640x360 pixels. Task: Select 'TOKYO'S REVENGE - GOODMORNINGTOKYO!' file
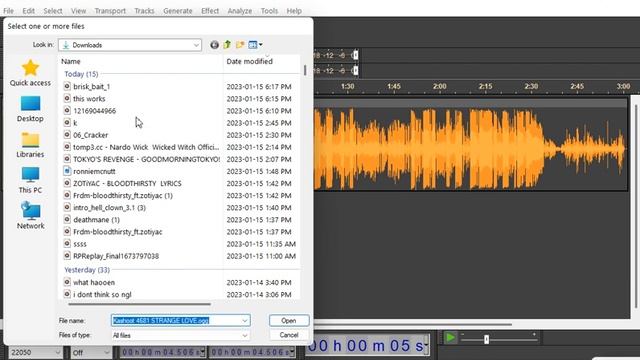click(146, 159)
